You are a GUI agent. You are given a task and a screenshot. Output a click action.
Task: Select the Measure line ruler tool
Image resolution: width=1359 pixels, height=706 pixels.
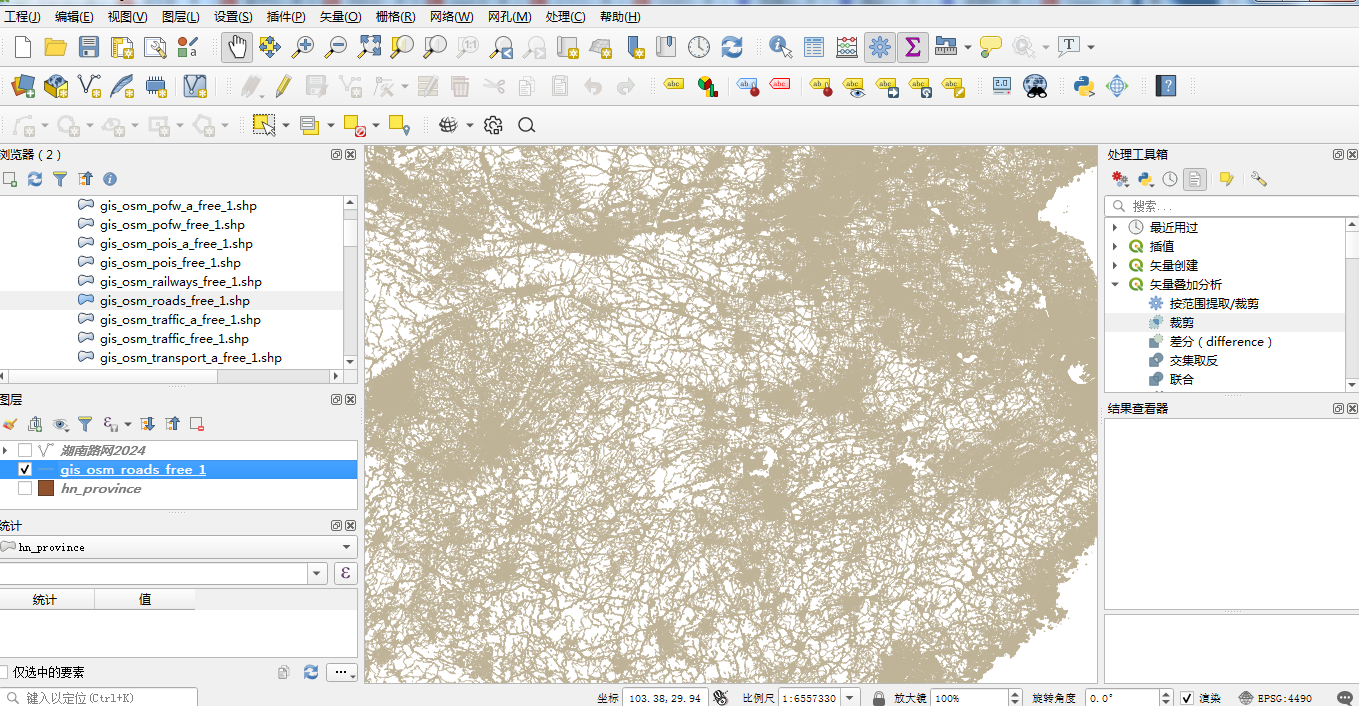coord(945,46)
